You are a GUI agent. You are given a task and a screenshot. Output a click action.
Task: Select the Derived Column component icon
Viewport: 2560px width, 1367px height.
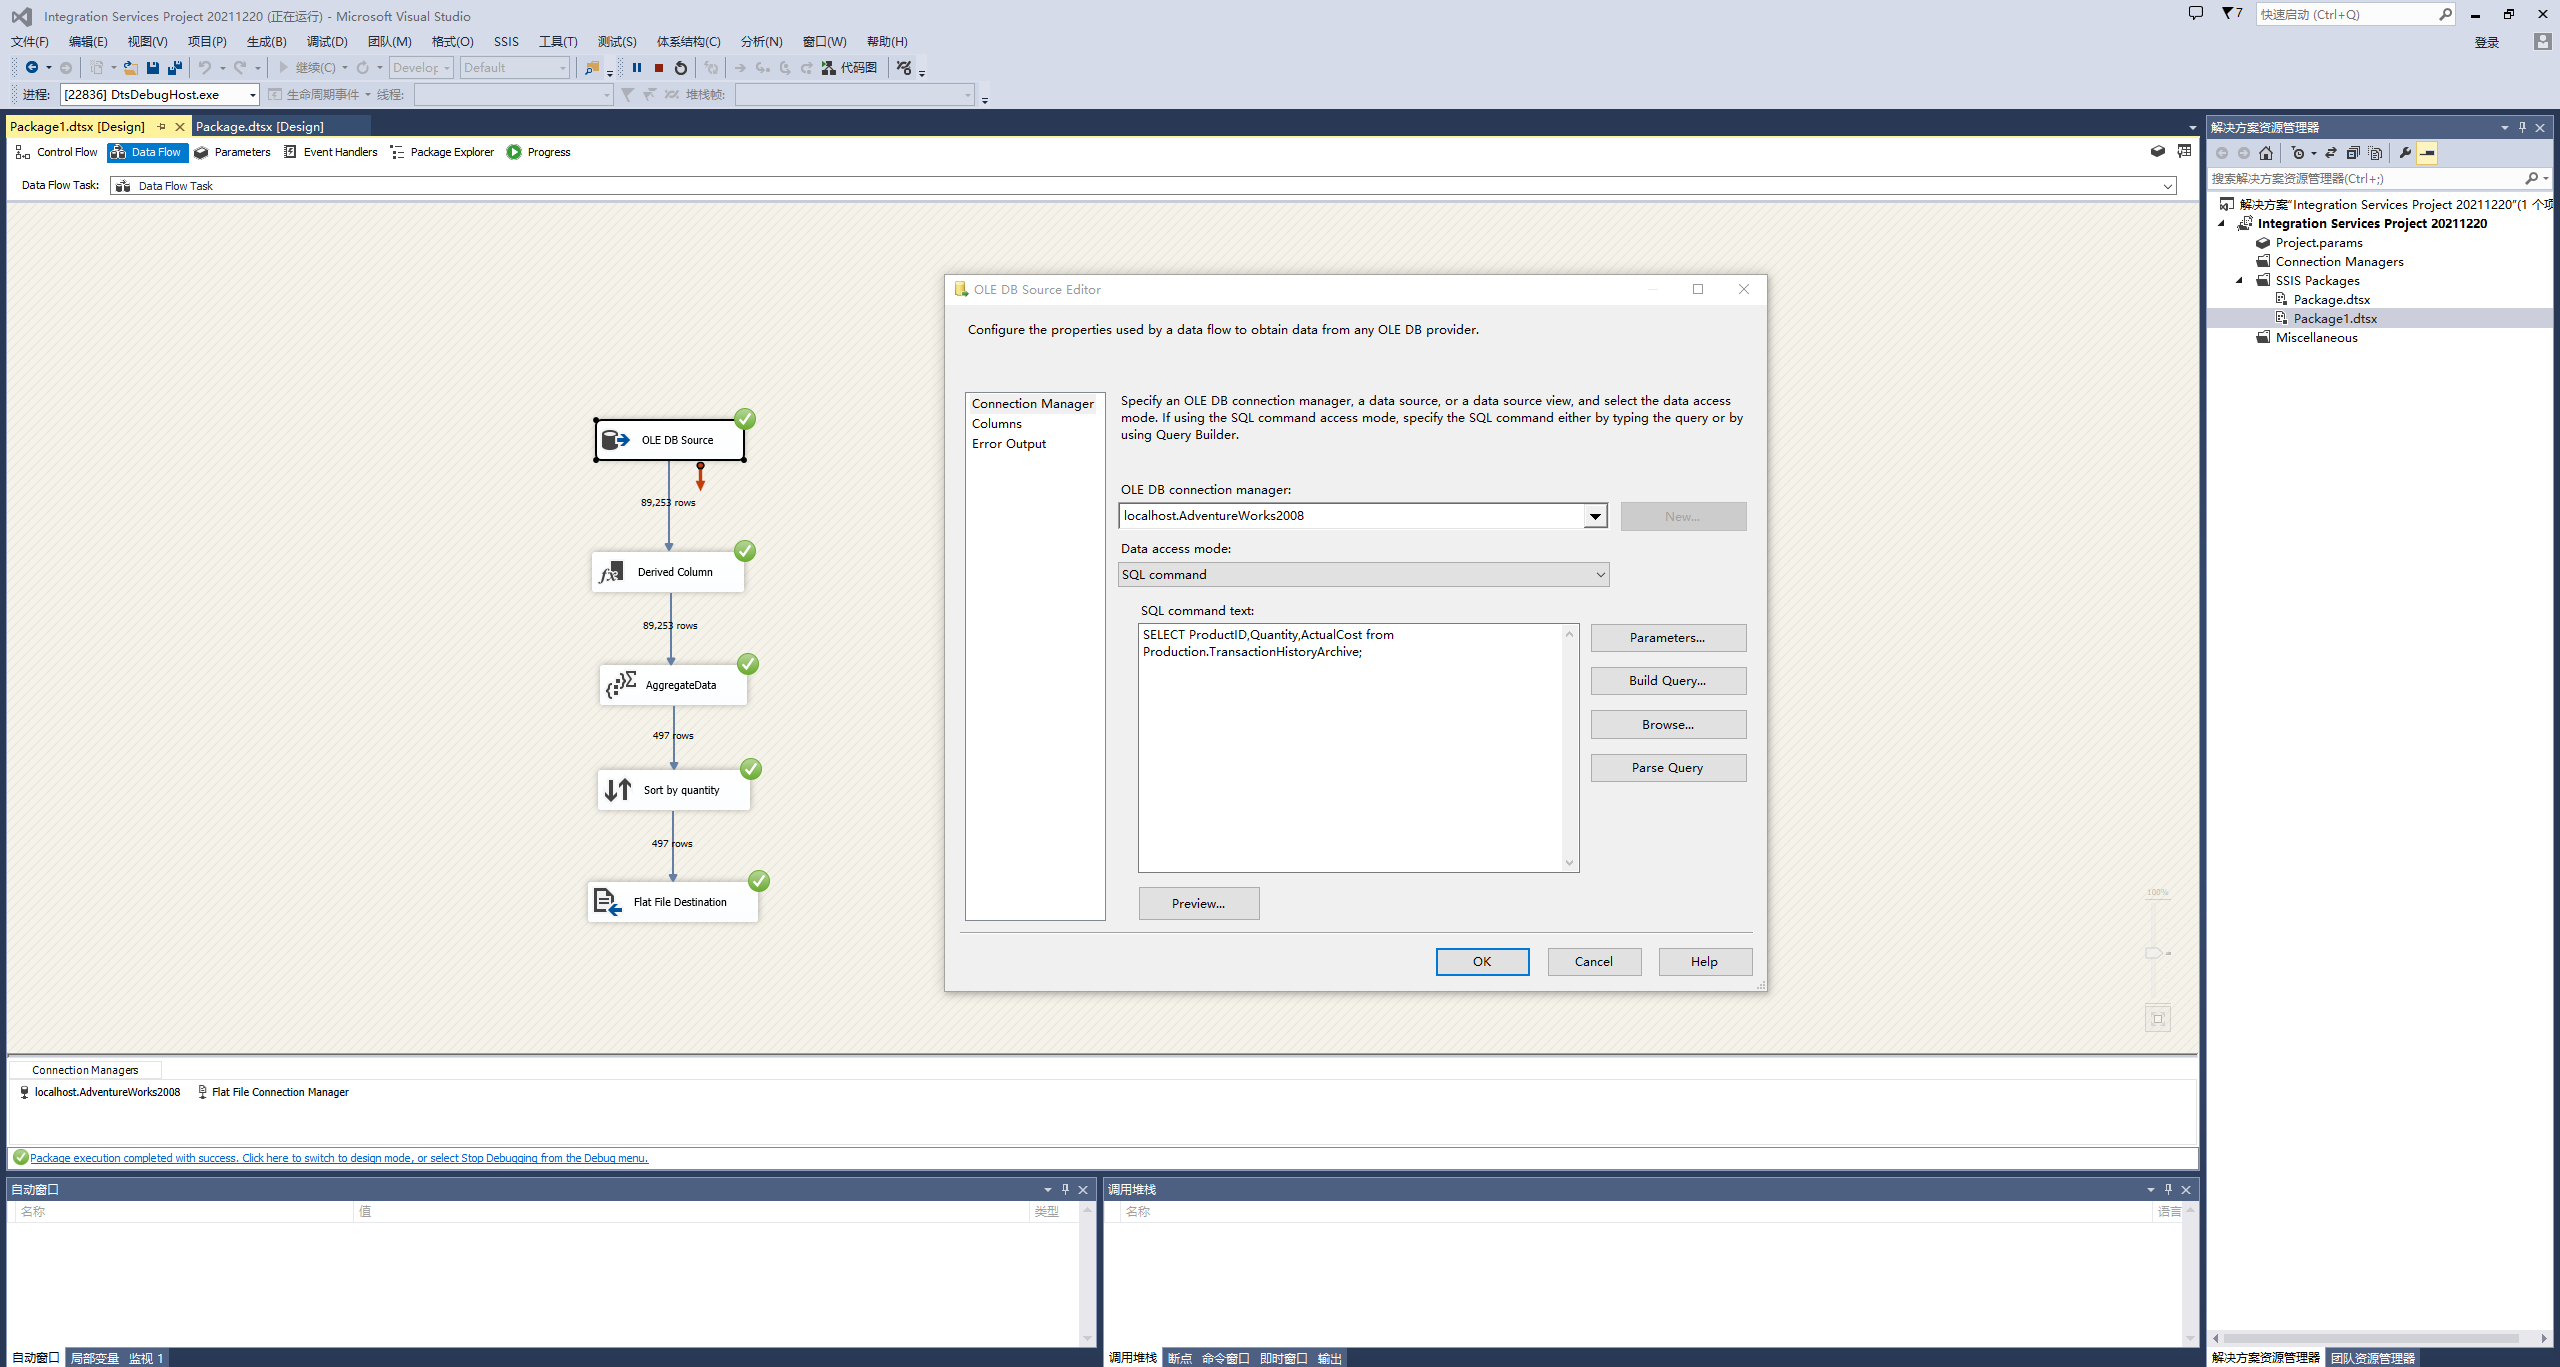tap(612, 572)
